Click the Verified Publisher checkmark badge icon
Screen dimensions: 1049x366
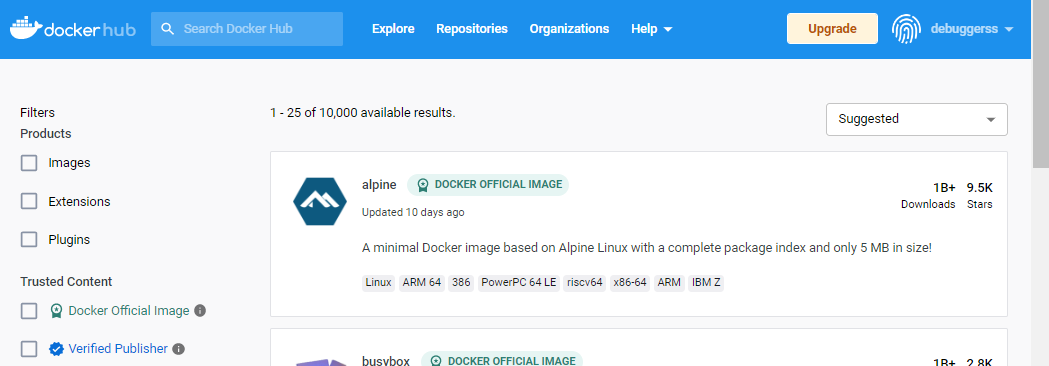click(x=56, y=349)
